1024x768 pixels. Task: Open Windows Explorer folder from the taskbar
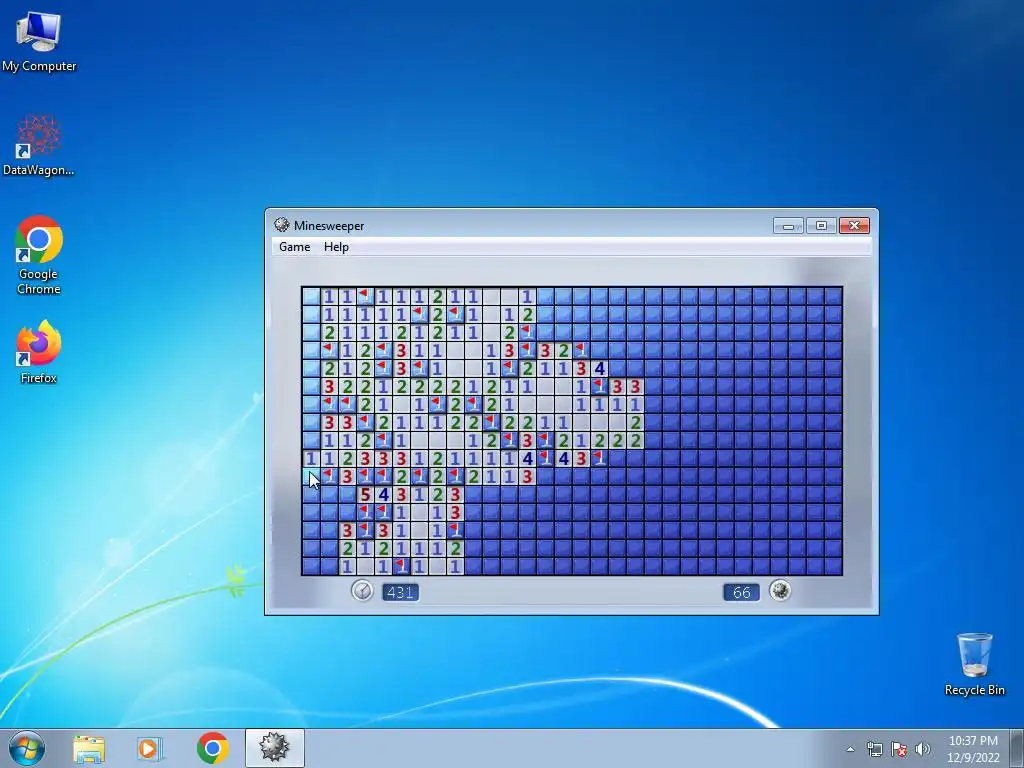tap(89, 748)
